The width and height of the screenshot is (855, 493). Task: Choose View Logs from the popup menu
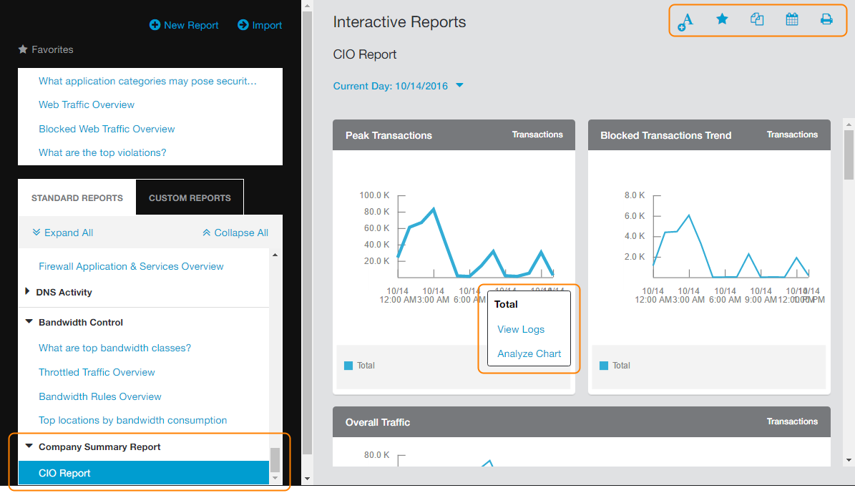pyautogui.click(x=520, y=329)
